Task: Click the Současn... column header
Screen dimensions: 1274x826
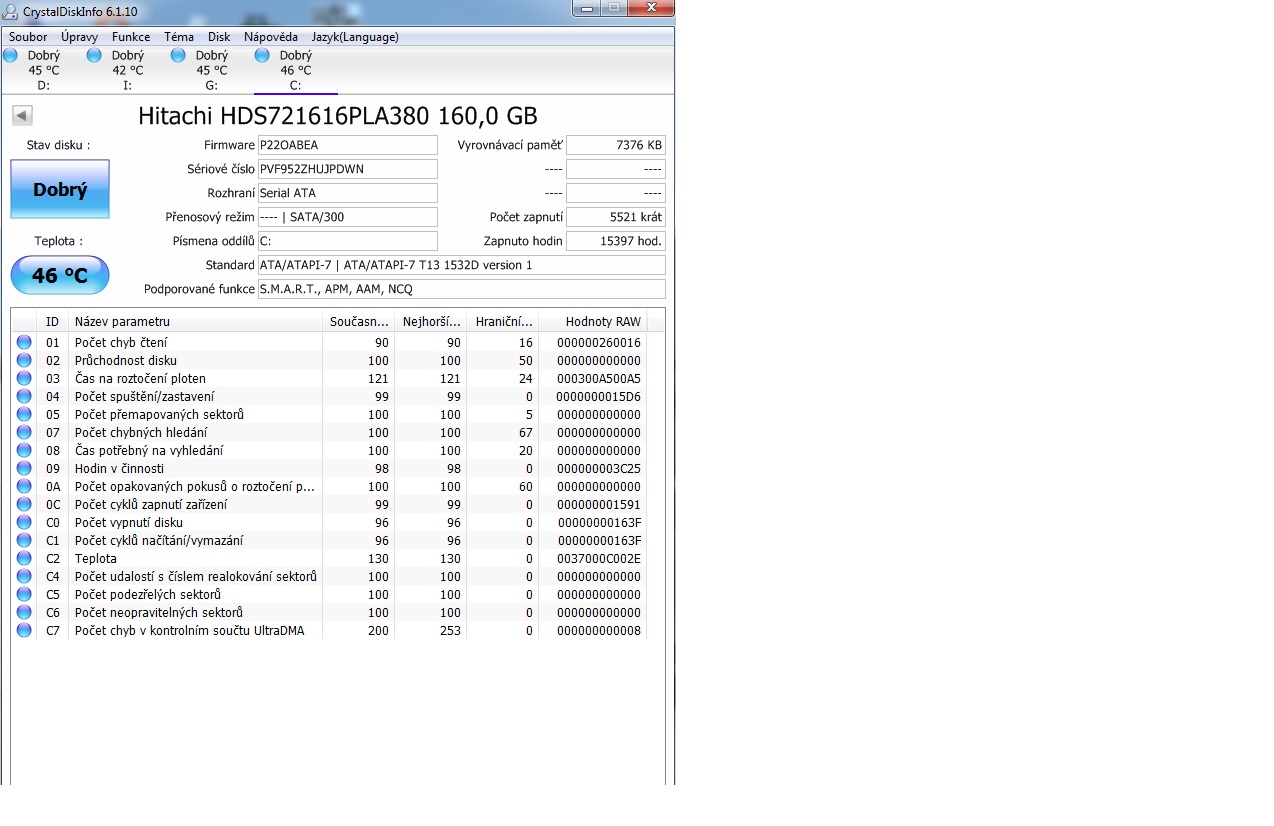Action: click(359, 321)
